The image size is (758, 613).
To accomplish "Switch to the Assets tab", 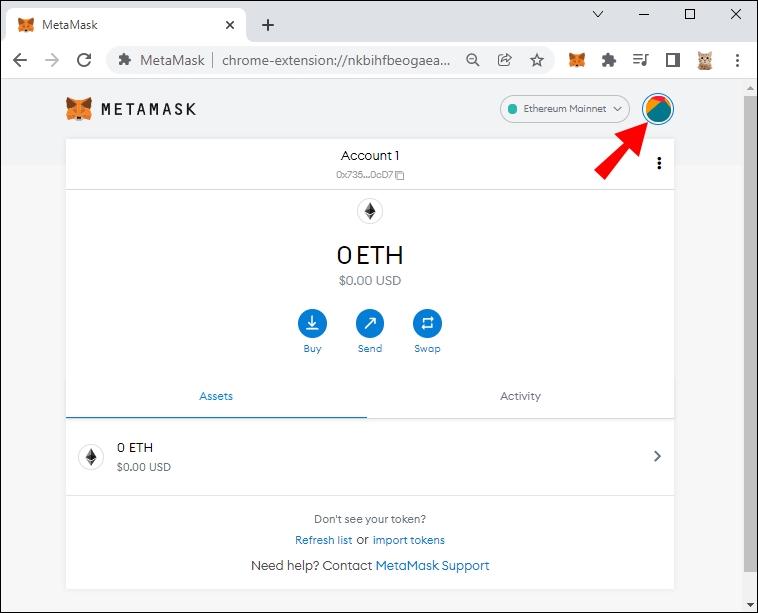I will tap(216, 396).
